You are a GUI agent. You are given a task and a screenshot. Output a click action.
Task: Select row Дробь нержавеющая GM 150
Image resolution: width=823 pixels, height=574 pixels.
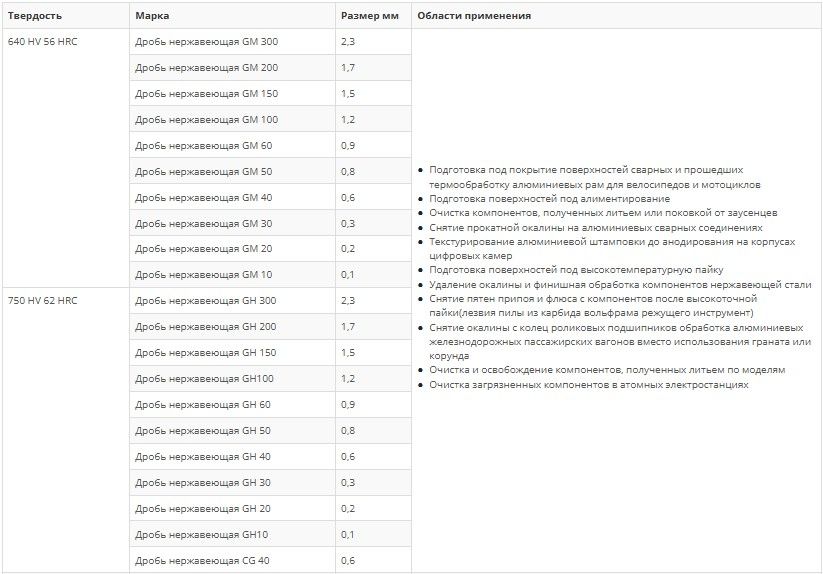click(270, 93)
